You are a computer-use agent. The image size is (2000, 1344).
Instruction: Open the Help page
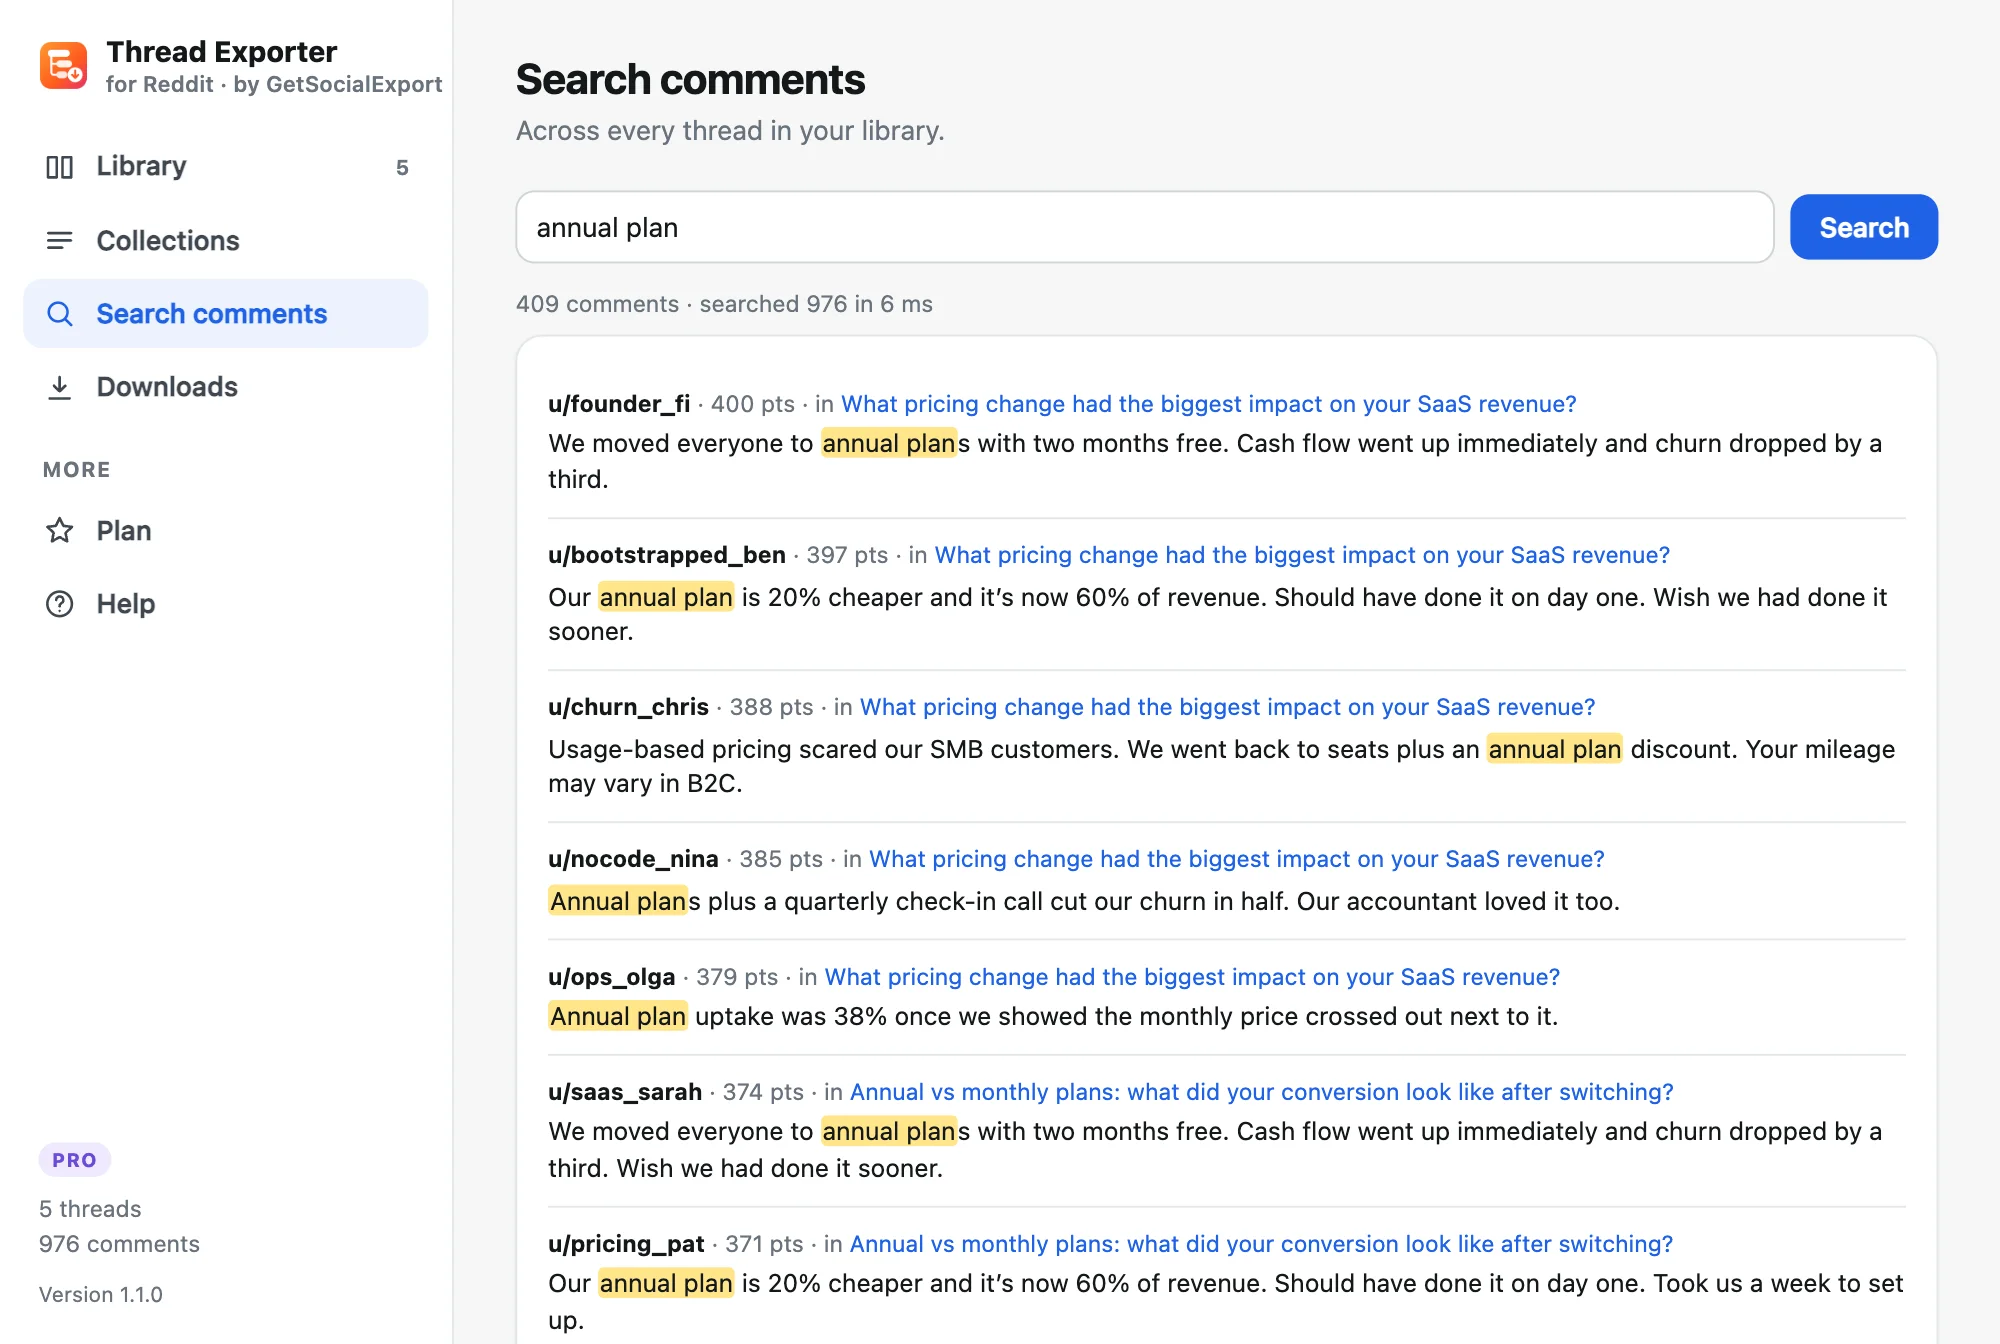[226, 604]
